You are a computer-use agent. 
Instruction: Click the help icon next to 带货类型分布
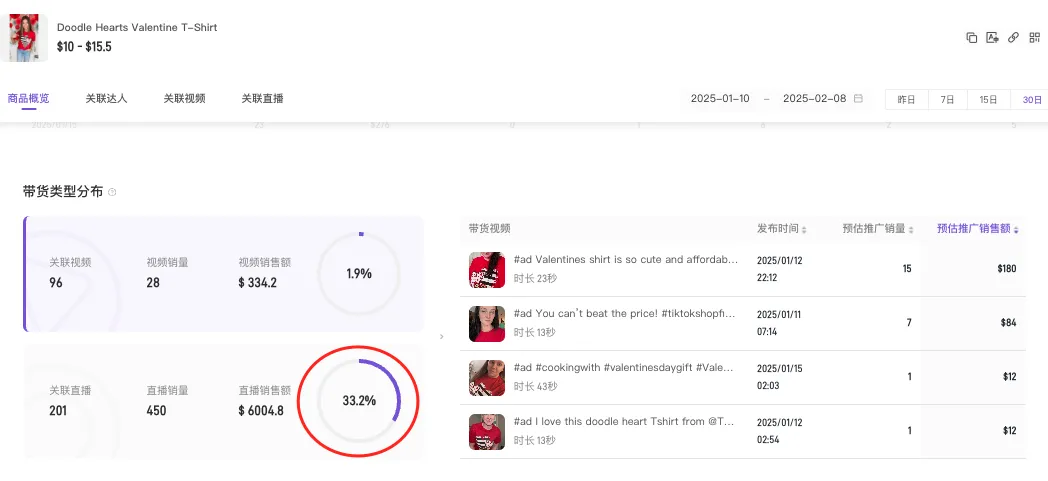(112, 192)
